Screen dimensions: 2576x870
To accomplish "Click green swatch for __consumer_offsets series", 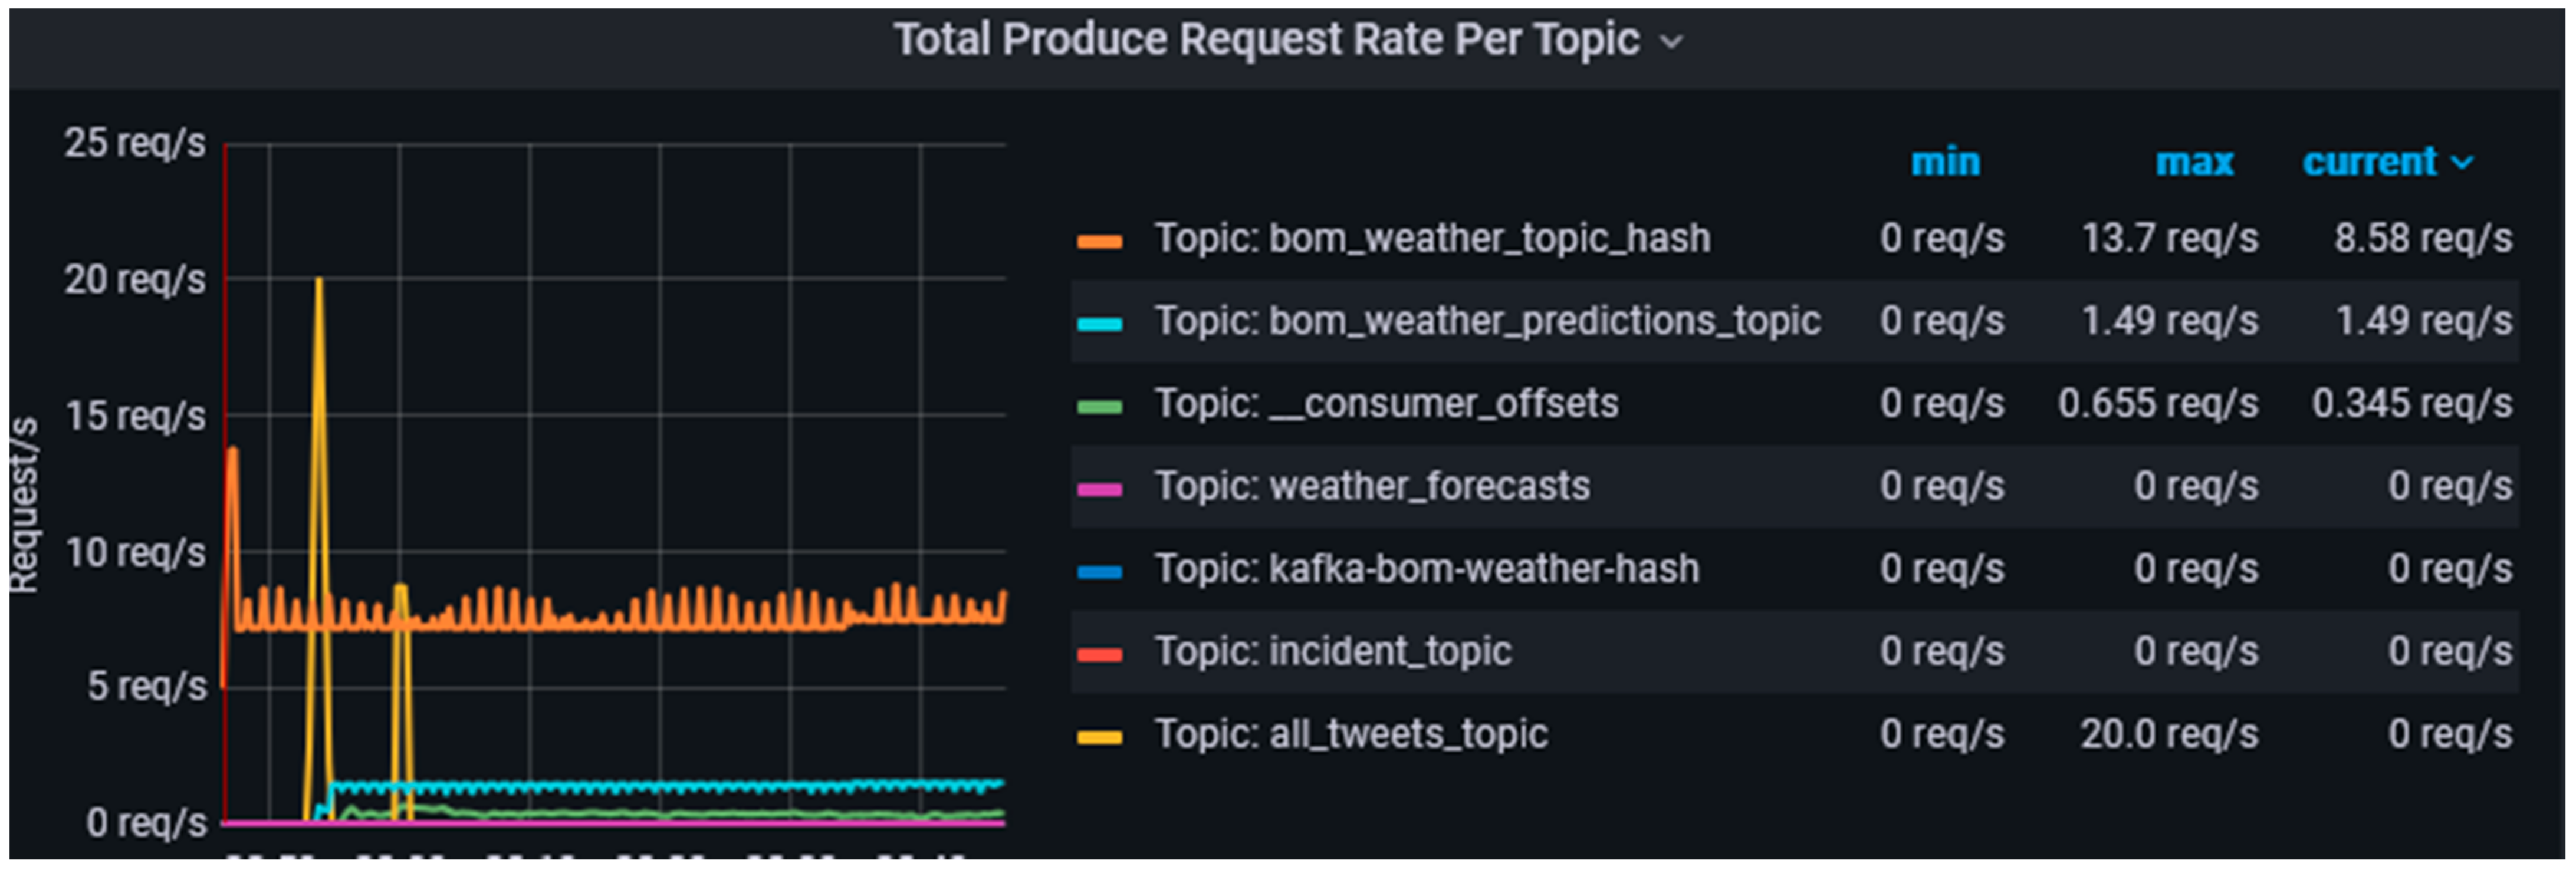I will [1099, 407].
